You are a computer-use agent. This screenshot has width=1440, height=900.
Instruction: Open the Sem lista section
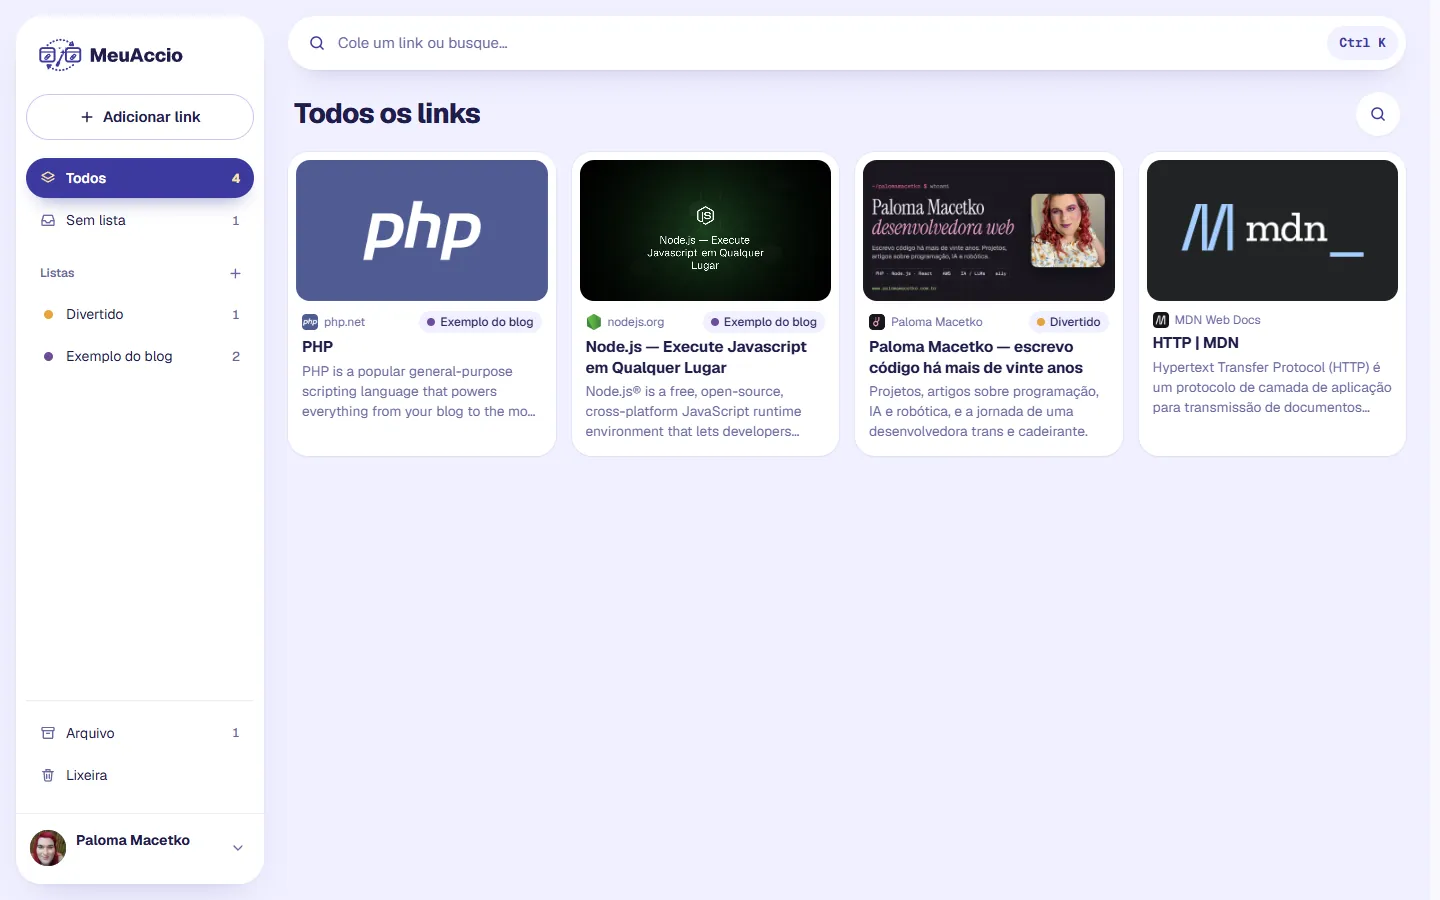[140, 220]
